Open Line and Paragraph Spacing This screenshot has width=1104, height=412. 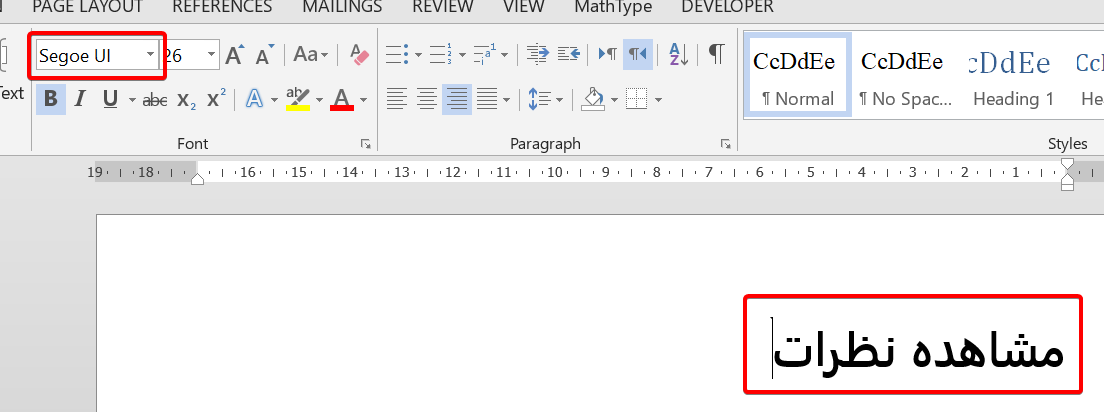539,99
